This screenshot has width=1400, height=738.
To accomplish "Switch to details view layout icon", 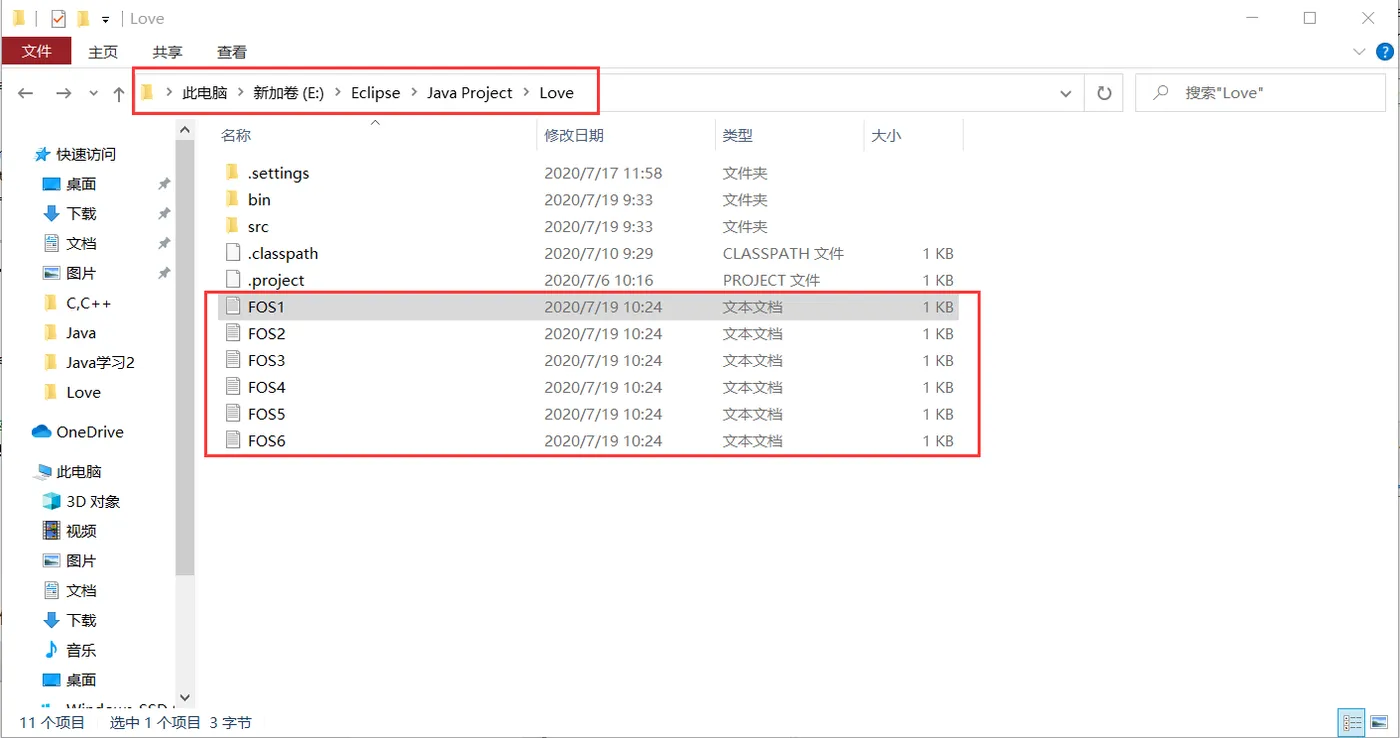I will coord(1352,722).
